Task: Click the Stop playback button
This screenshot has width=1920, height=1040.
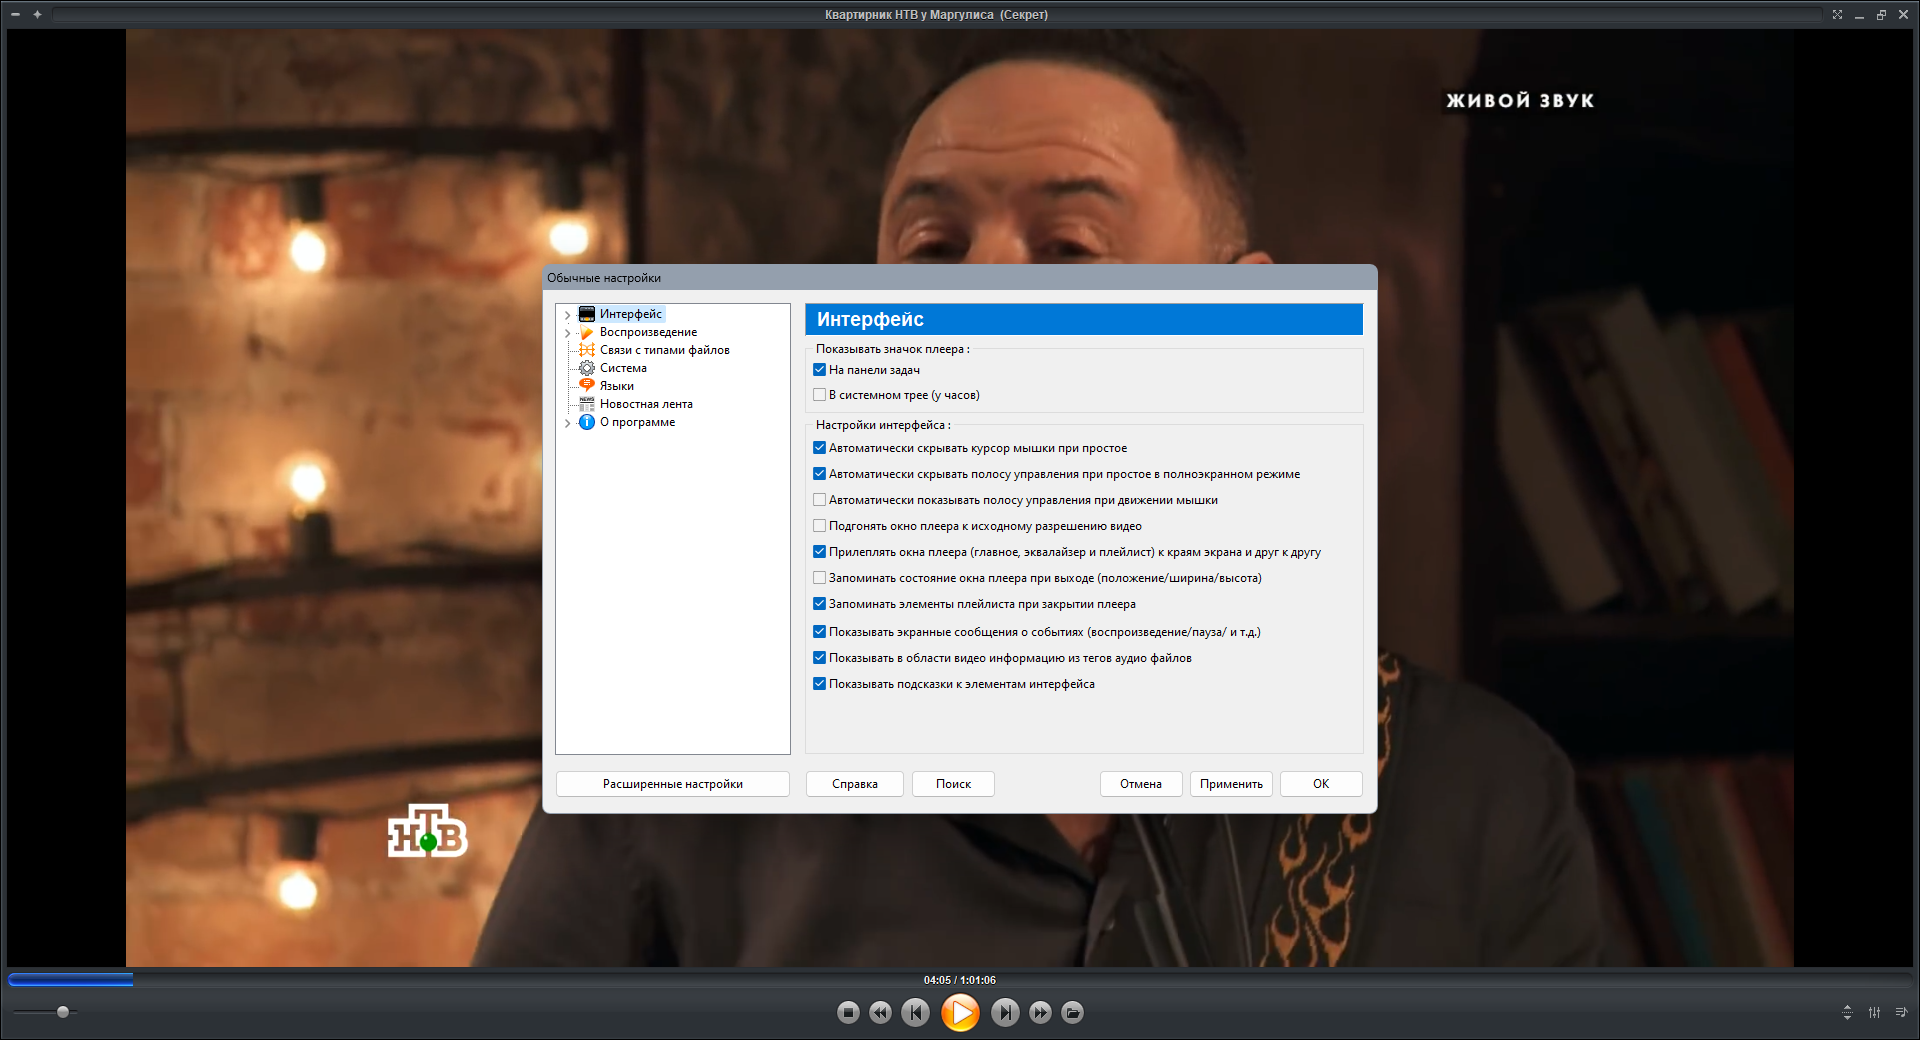Action: (x=848, y=1013)
